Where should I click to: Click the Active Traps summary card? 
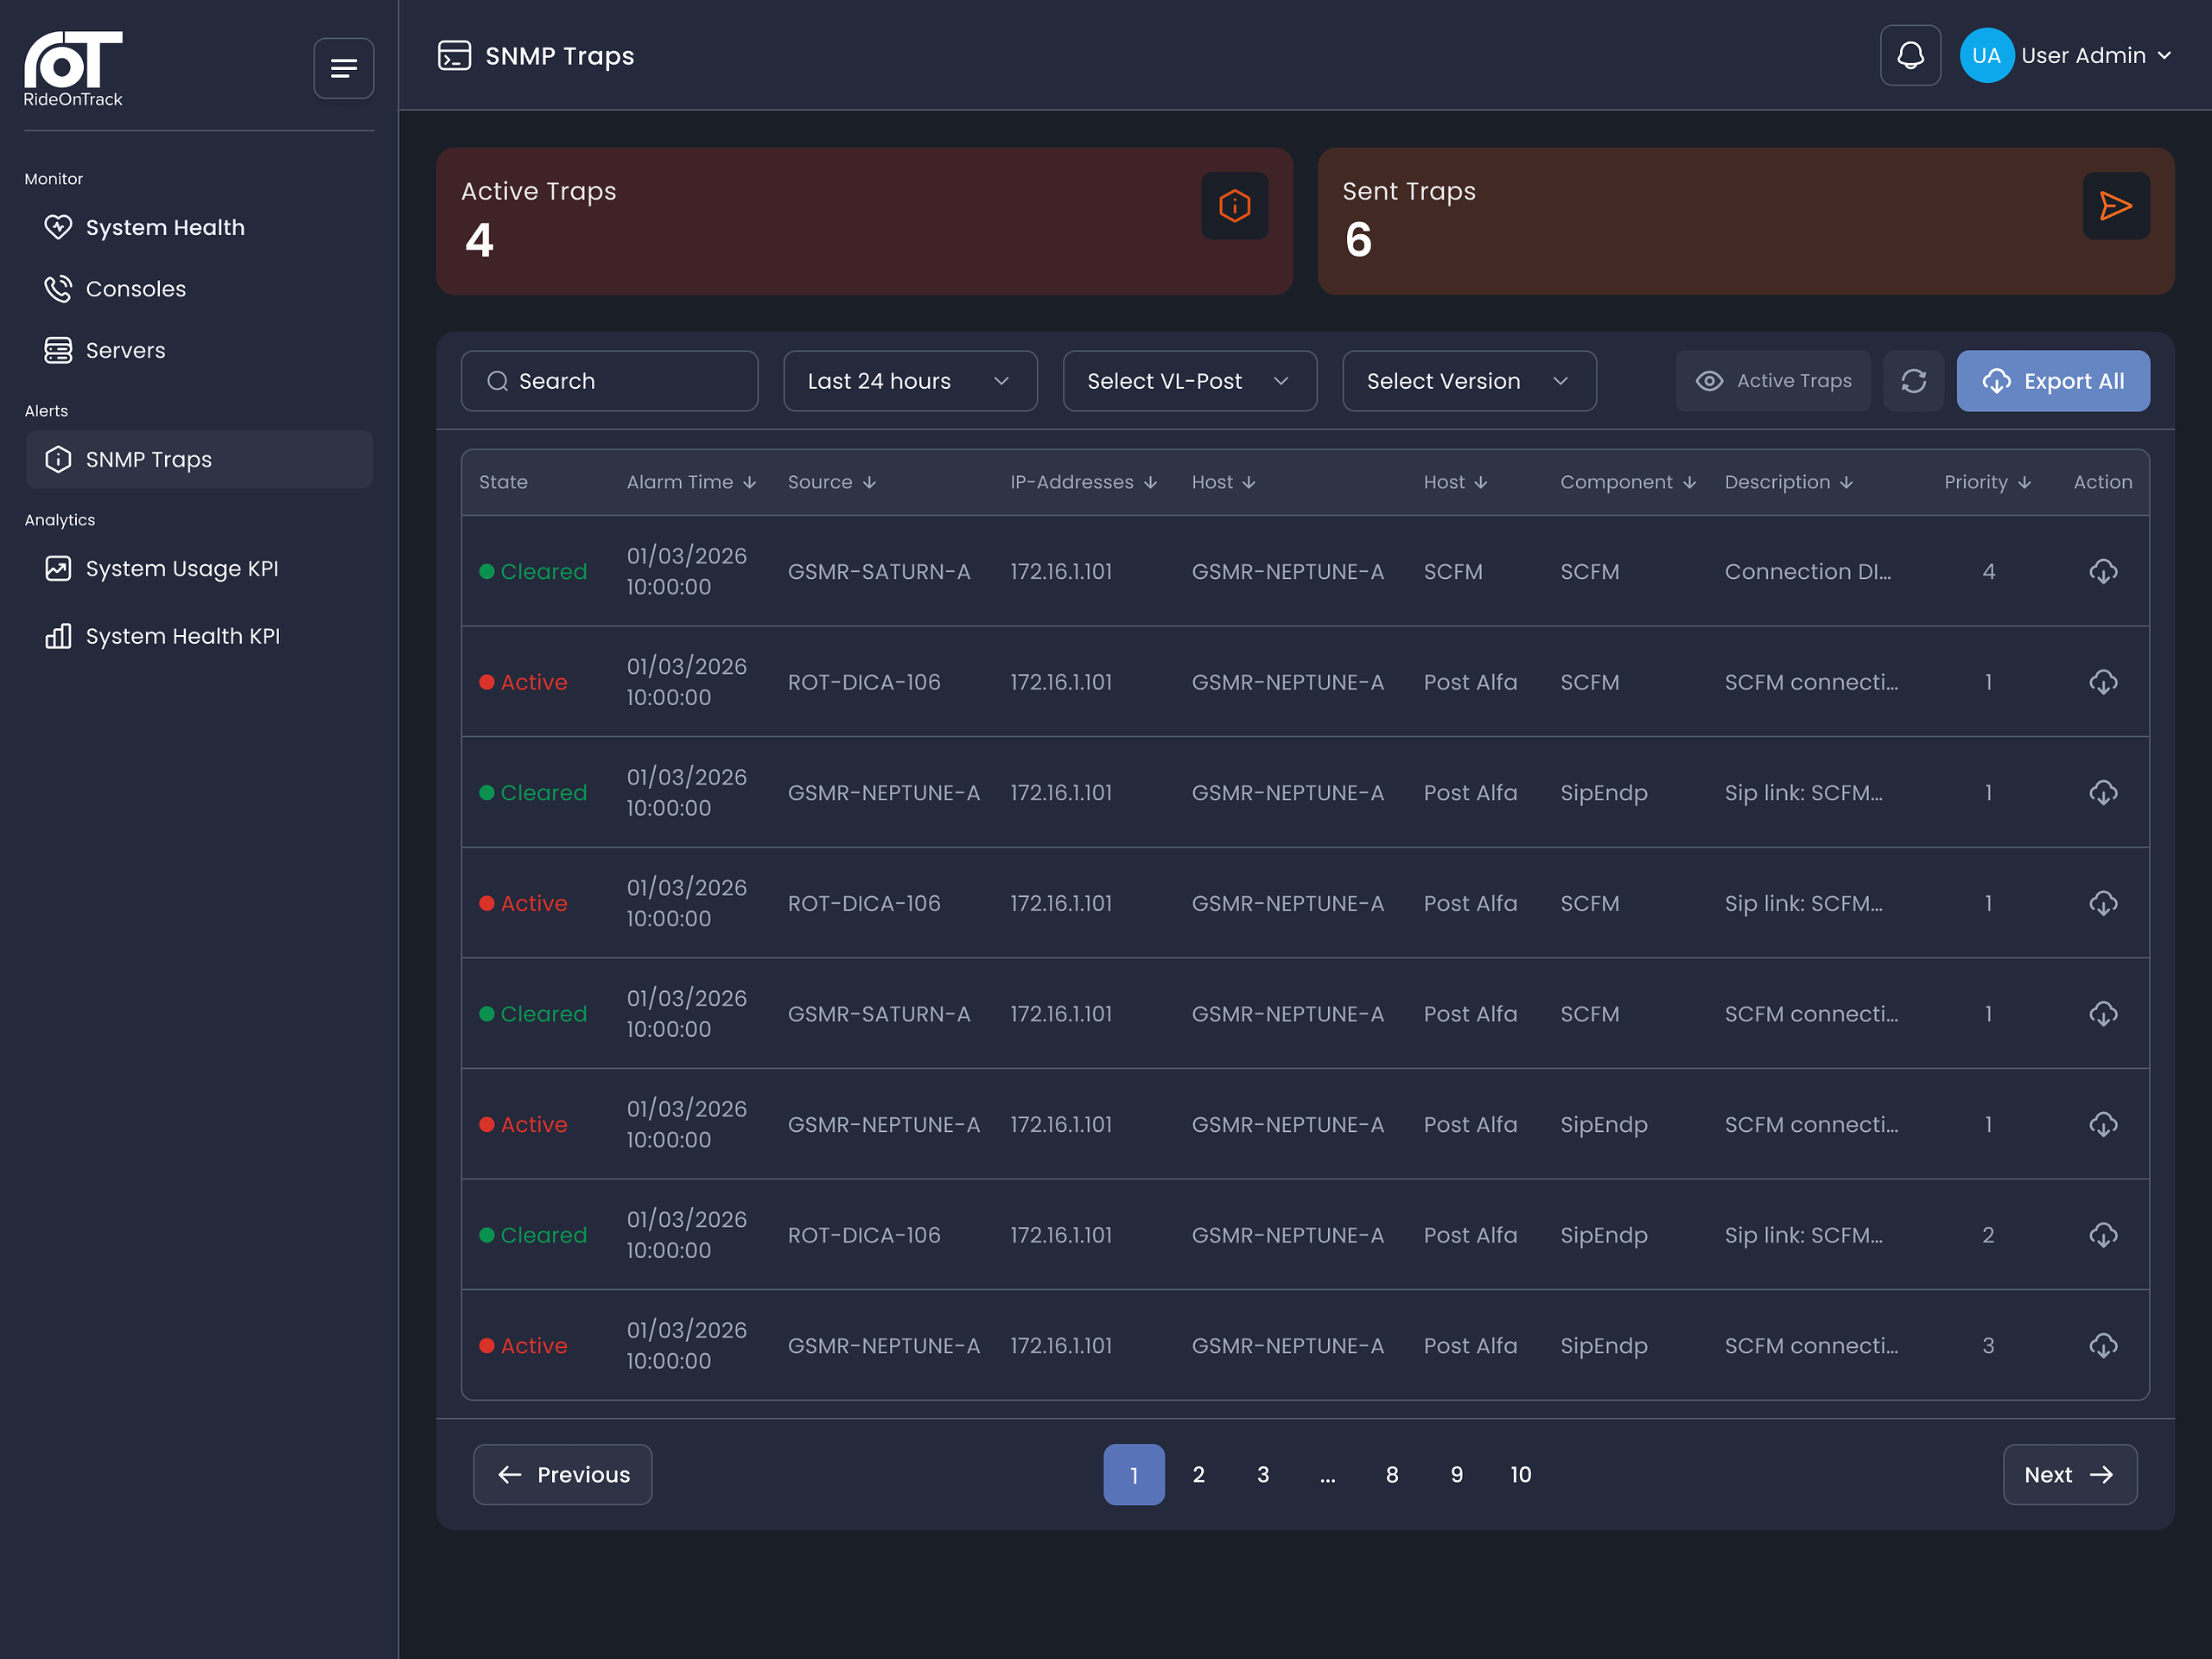(864, 221)
